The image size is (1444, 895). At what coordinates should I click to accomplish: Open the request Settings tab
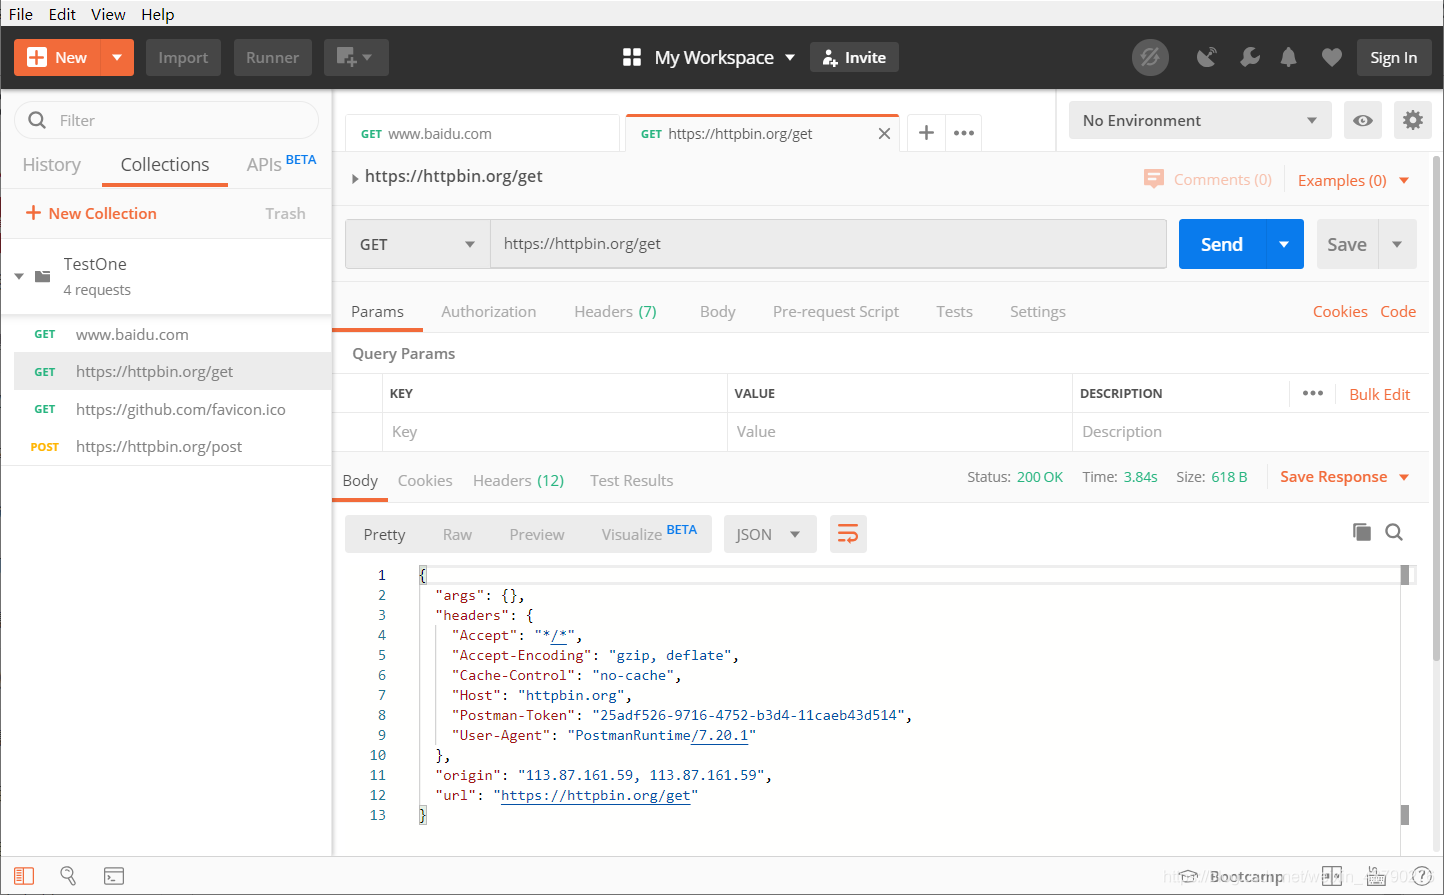(1038, 312)
